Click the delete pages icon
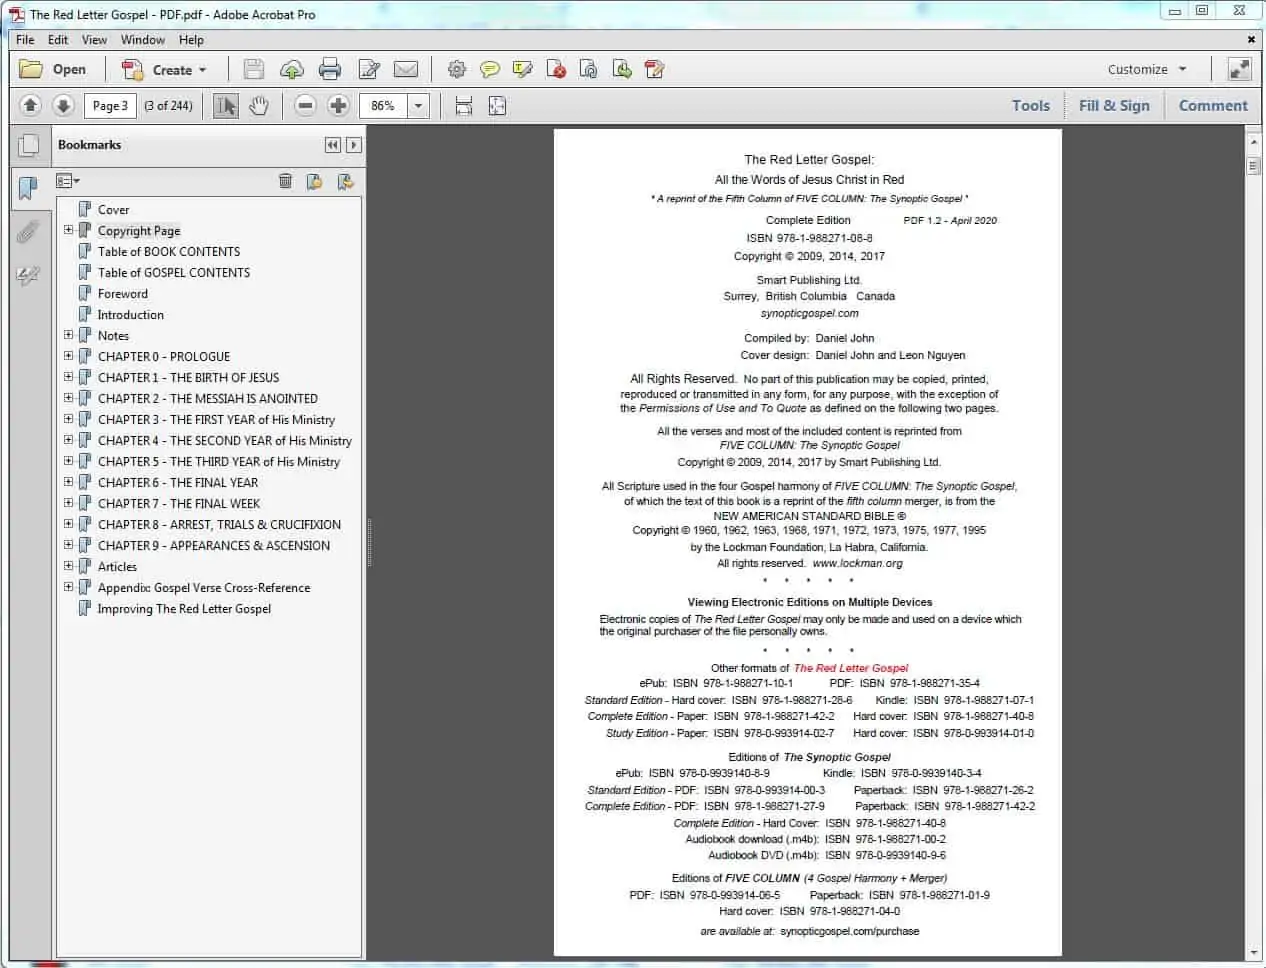The width and height of the screenshot is (1266, 968). pos(556,69)
